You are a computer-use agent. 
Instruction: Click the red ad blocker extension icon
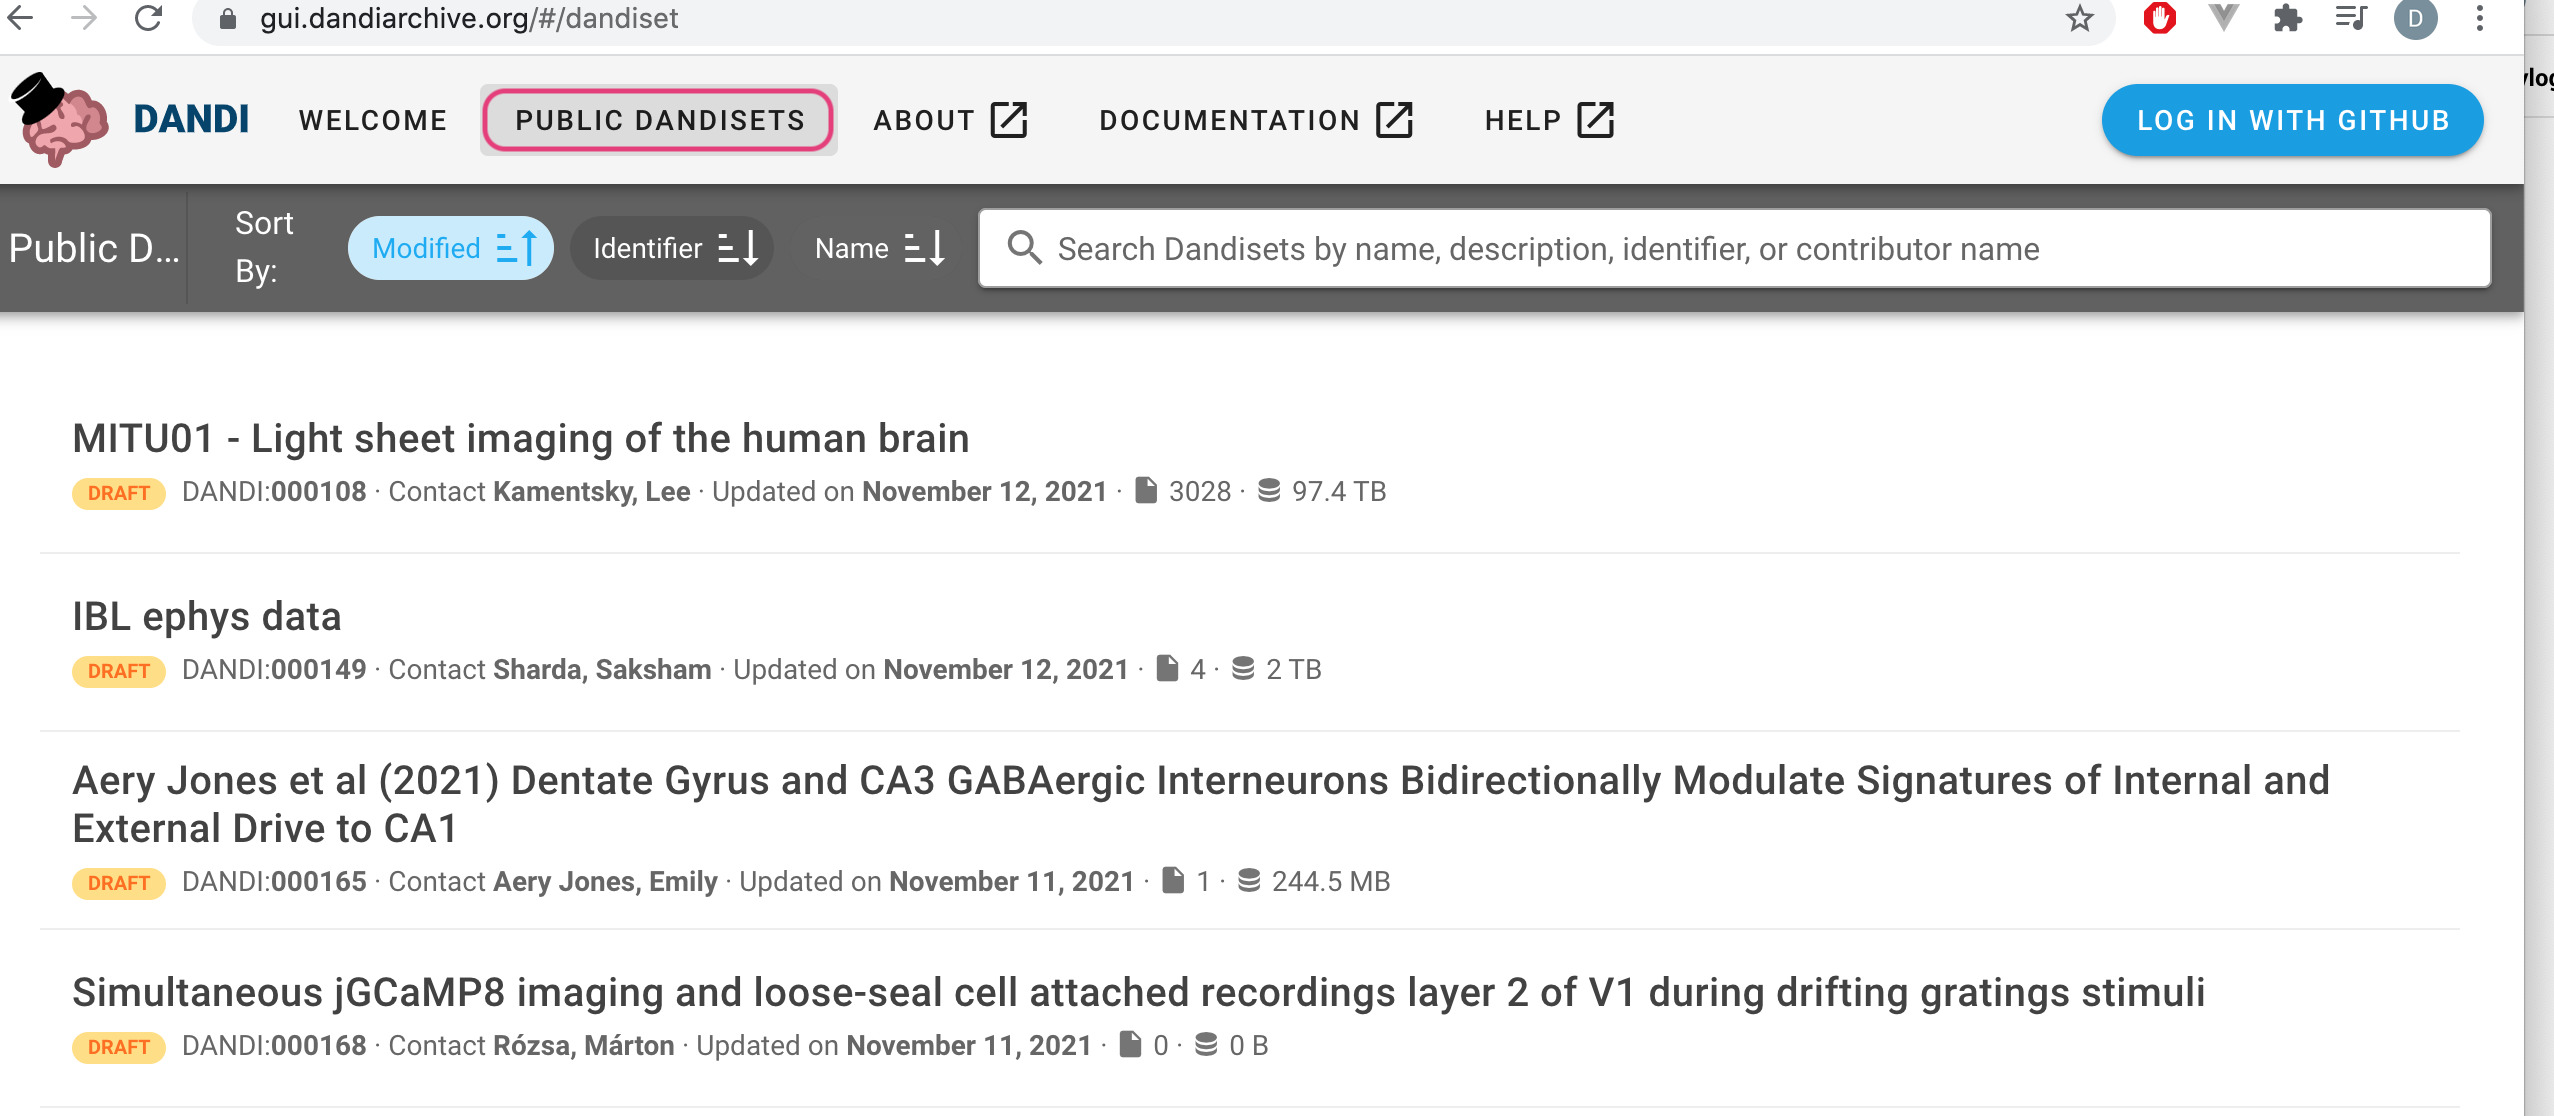point(2159,18)
